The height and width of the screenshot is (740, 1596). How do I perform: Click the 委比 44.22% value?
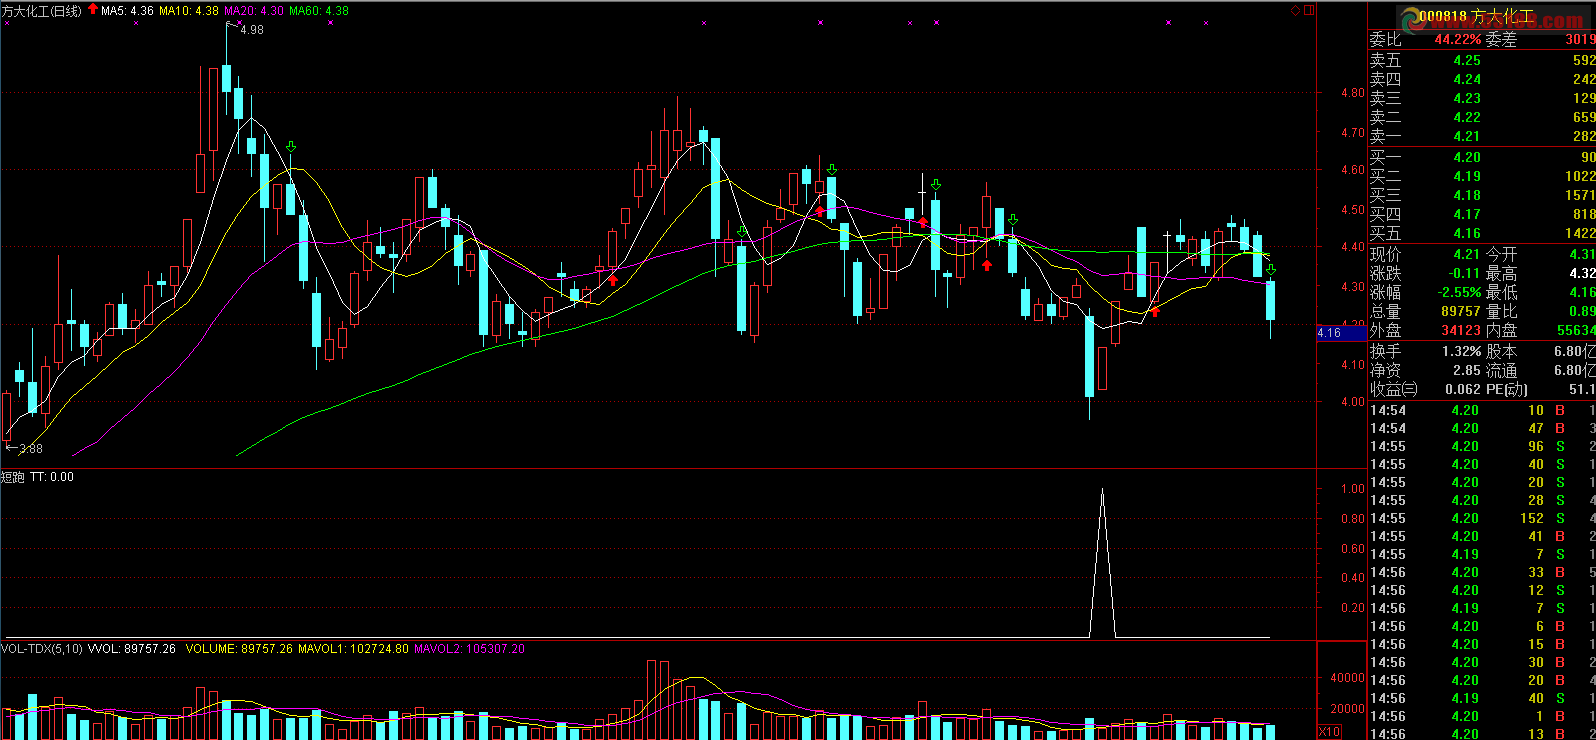point(1458,39)
